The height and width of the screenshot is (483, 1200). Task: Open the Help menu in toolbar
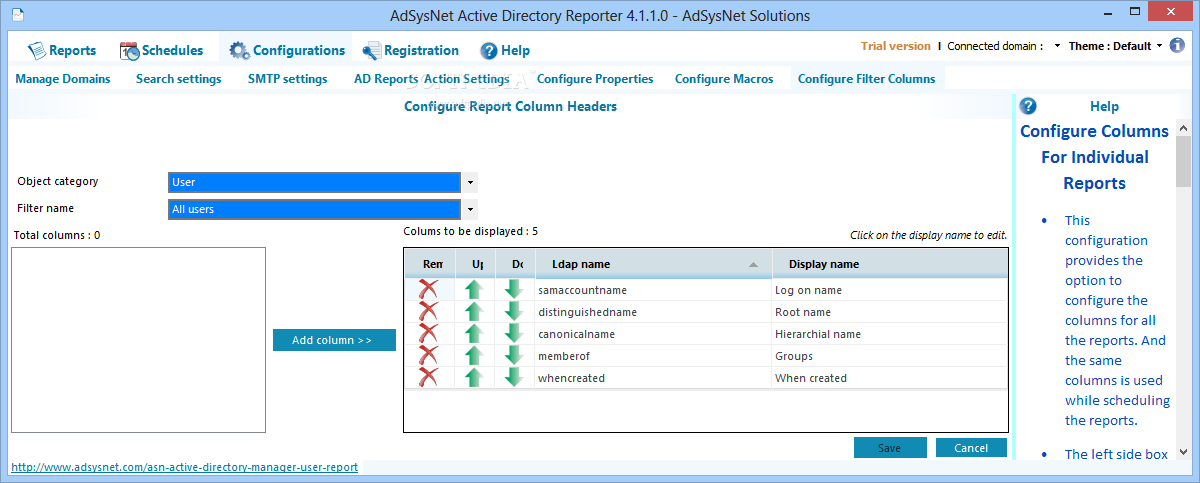[505, 50]
